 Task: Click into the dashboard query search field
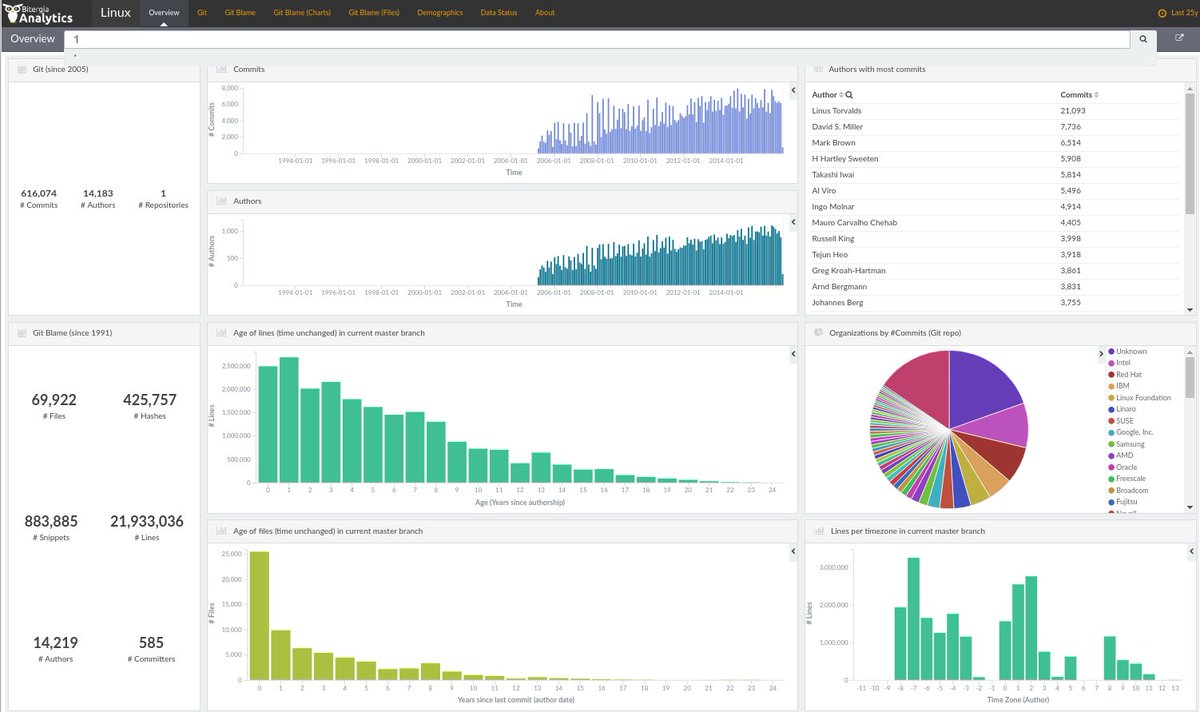click(597, 39)
